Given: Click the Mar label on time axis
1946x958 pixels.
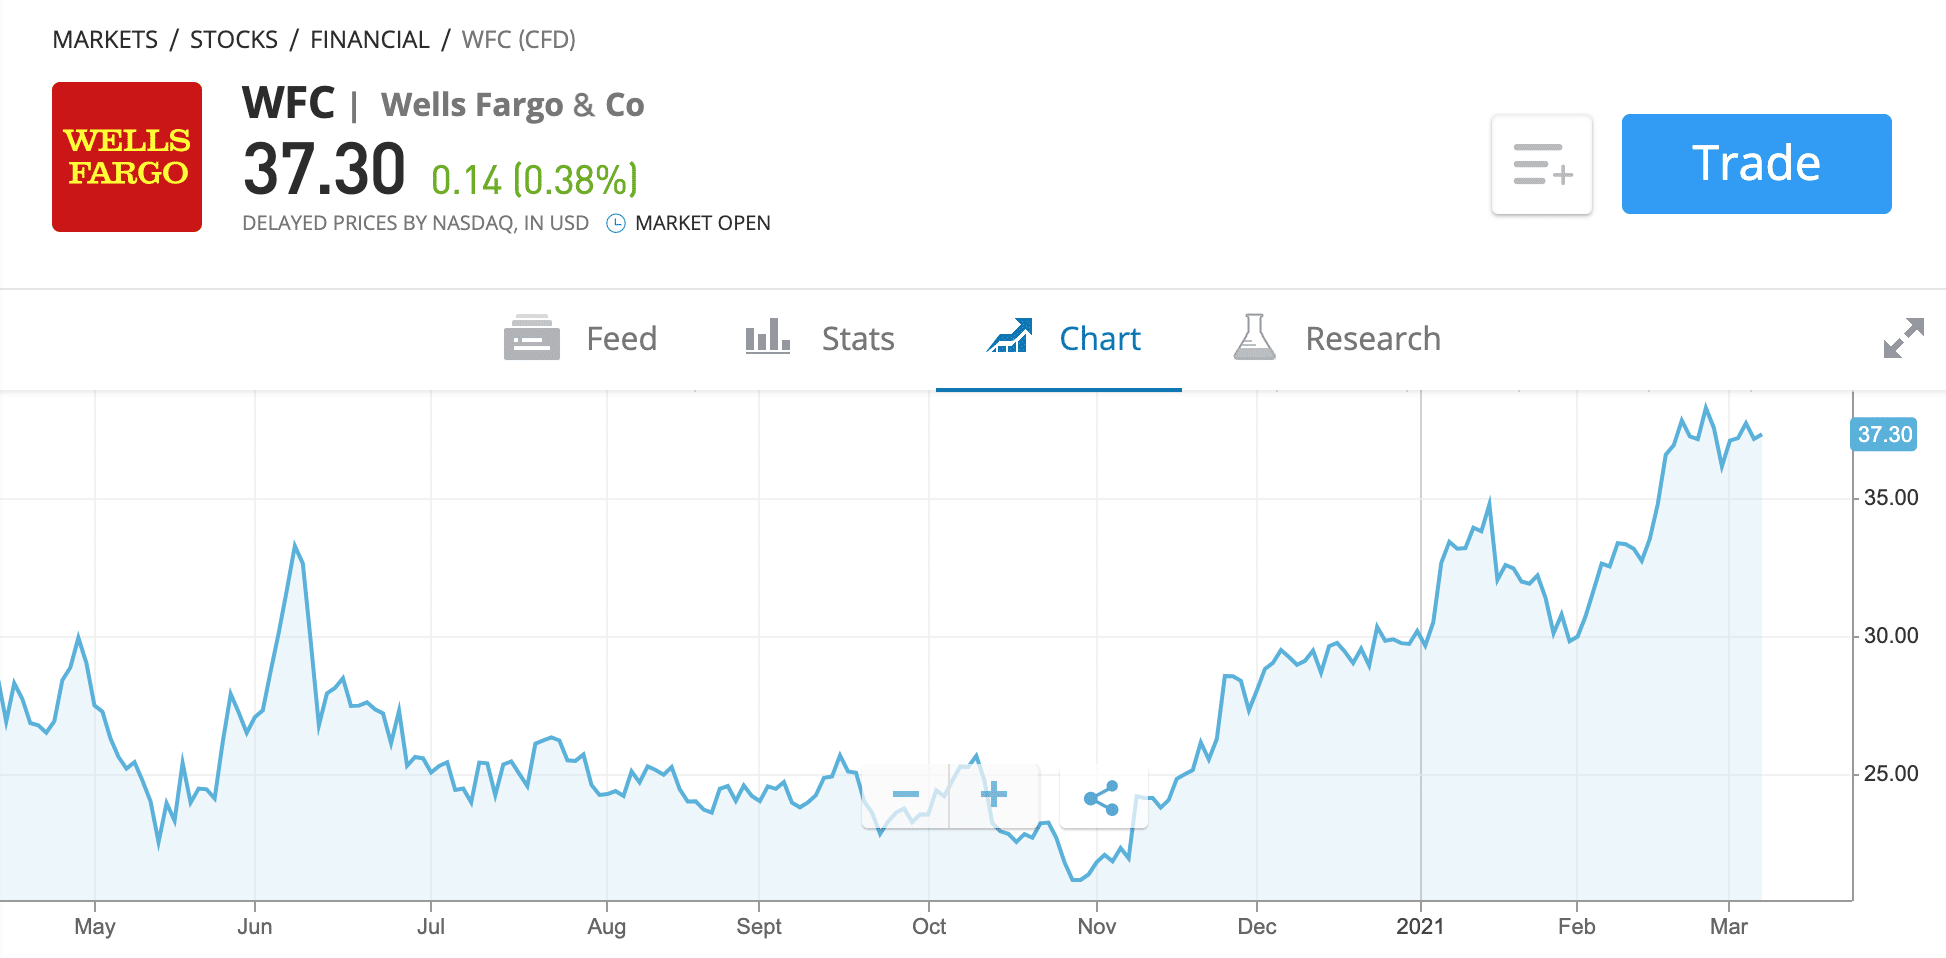Looking at the screenshot, I should tap(1729, 926).
